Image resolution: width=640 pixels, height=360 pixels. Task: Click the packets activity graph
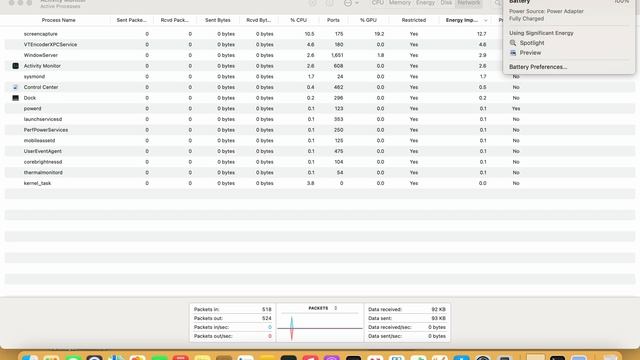pyautogui.click(x=320, y=328)
